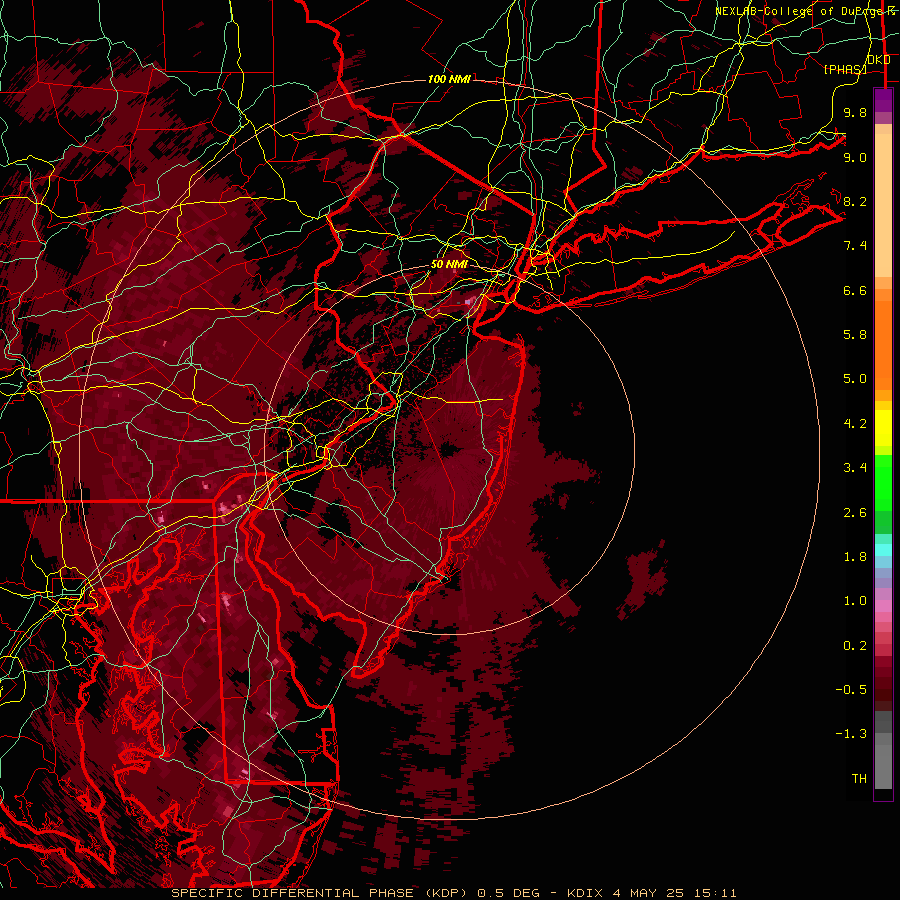The image size is (900, 900).
Task: Click the 0.2 legend value
Action: (x=855, y=646)
